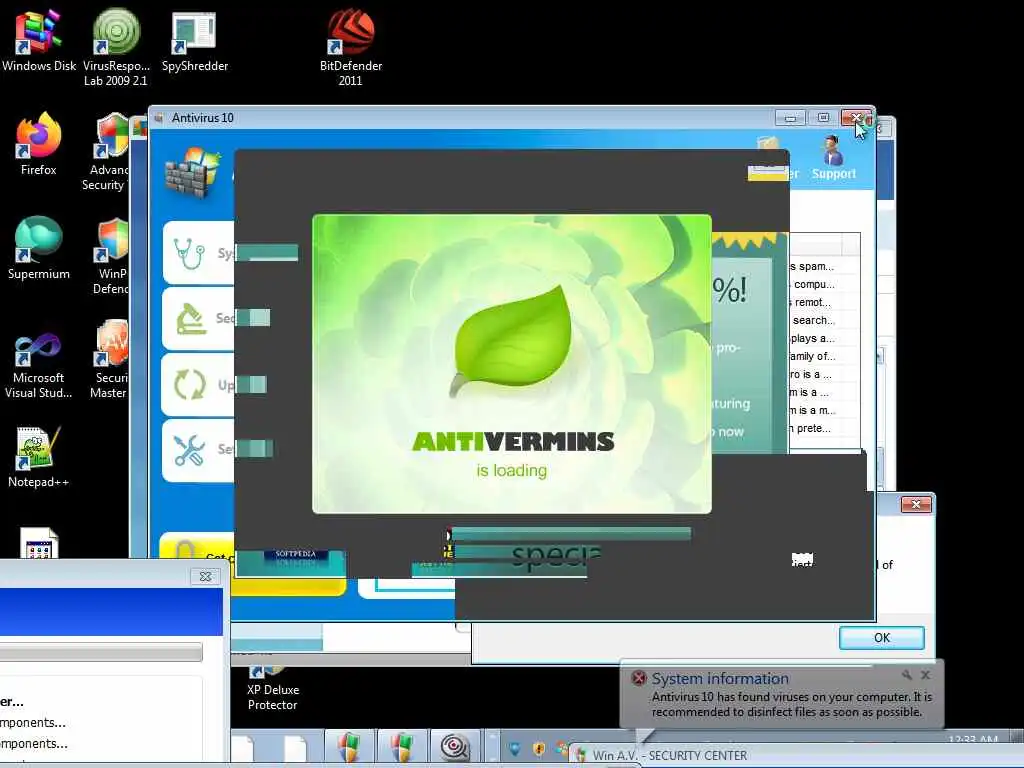Screen dimensions: 1024x768
Task: Click the blue shield tray icon
Action: pos(515,748)
